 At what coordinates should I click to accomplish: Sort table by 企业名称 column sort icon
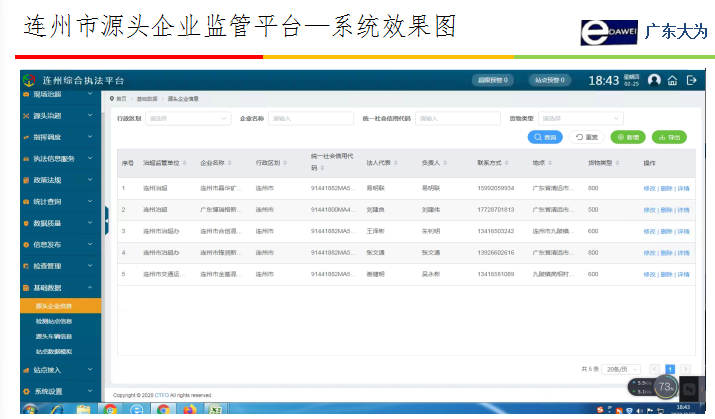[x=229, y=161]
